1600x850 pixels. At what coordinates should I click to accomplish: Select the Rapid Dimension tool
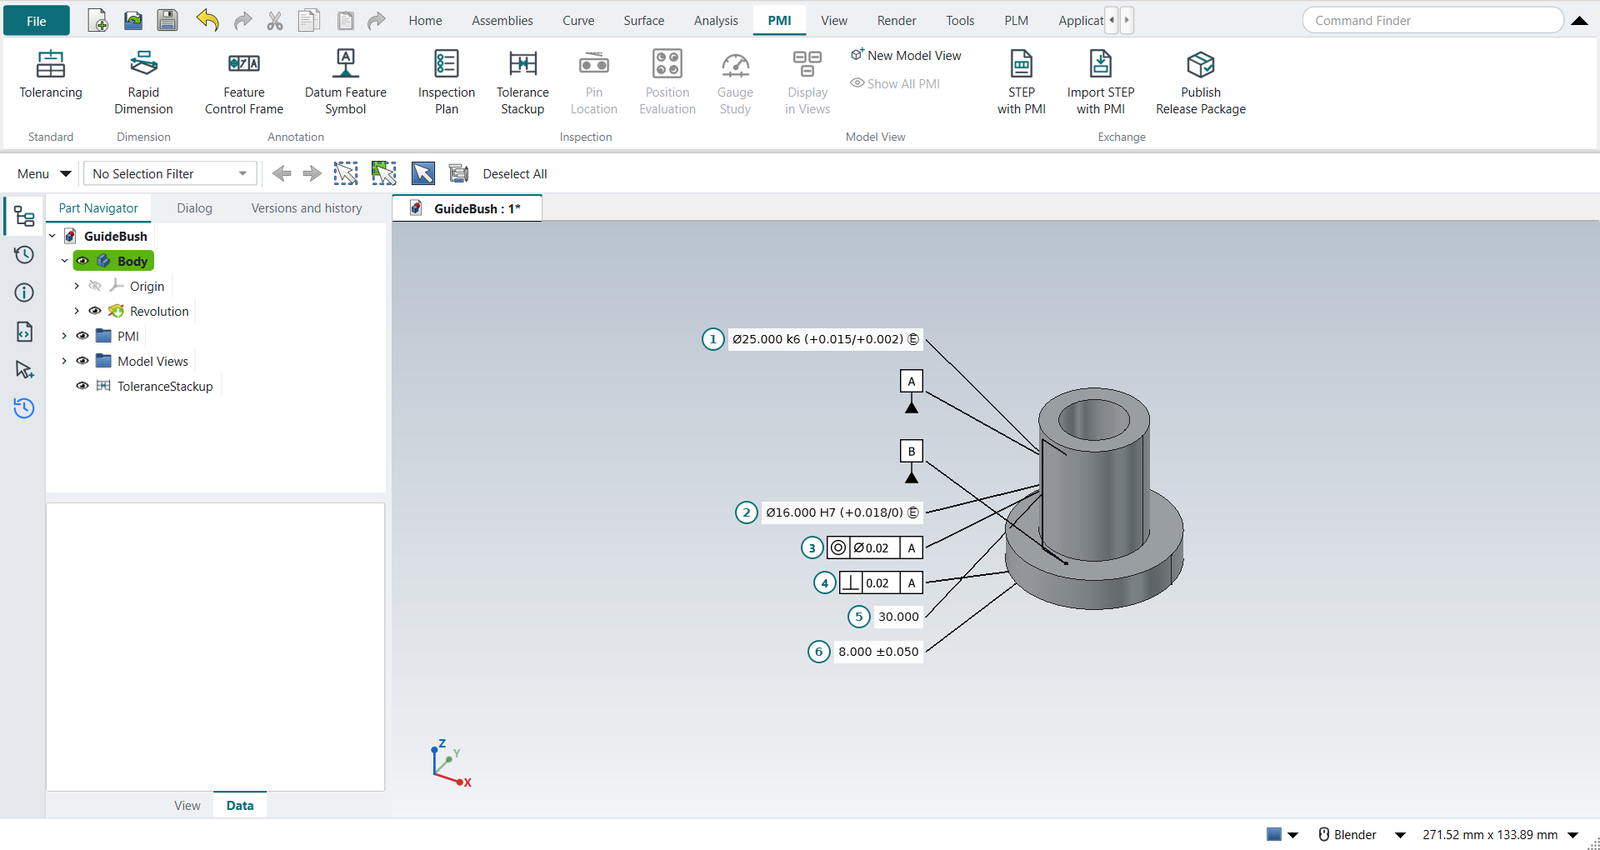pyautogui.click(x=143, y=82)
